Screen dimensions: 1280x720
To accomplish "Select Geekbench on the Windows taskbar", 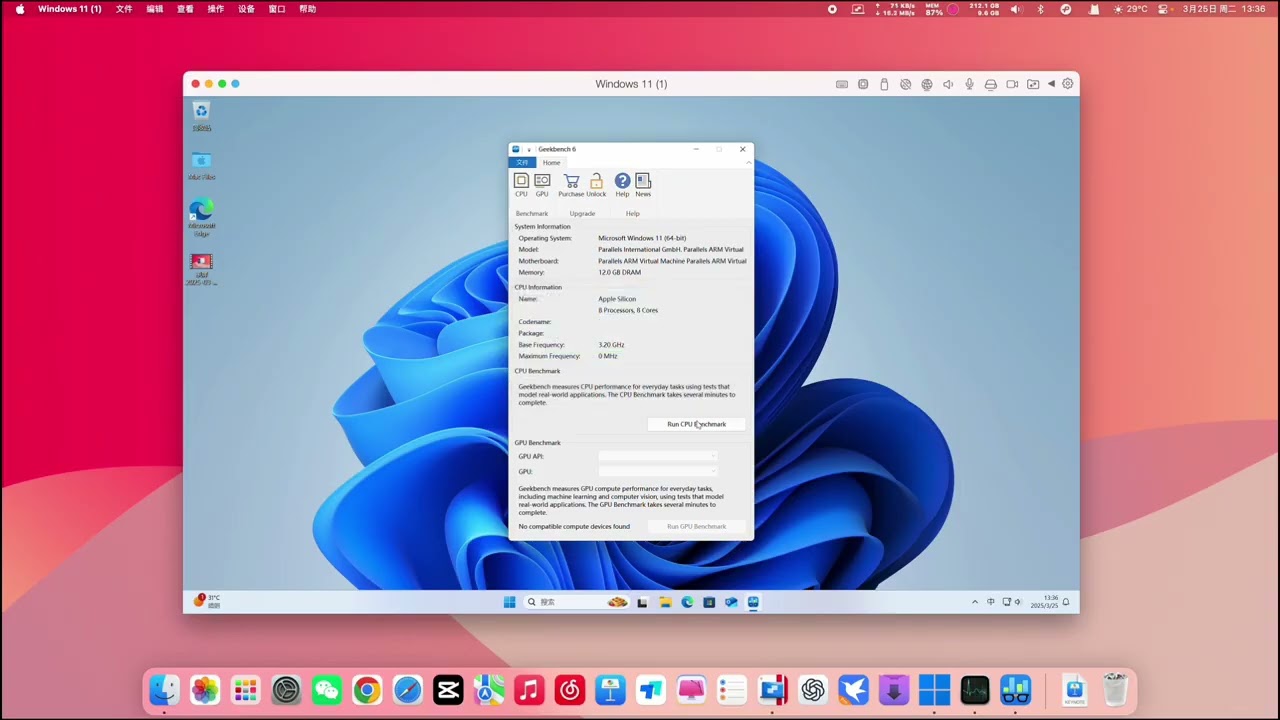I will pos(753,602).
